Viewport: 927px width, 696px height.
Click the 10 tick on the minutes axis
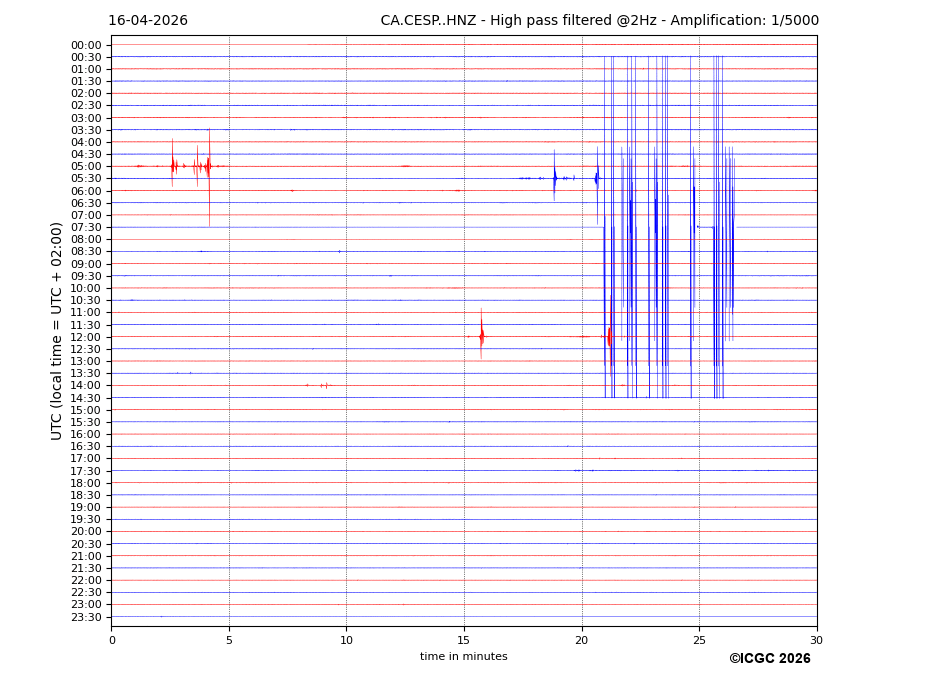pos(346,640)
